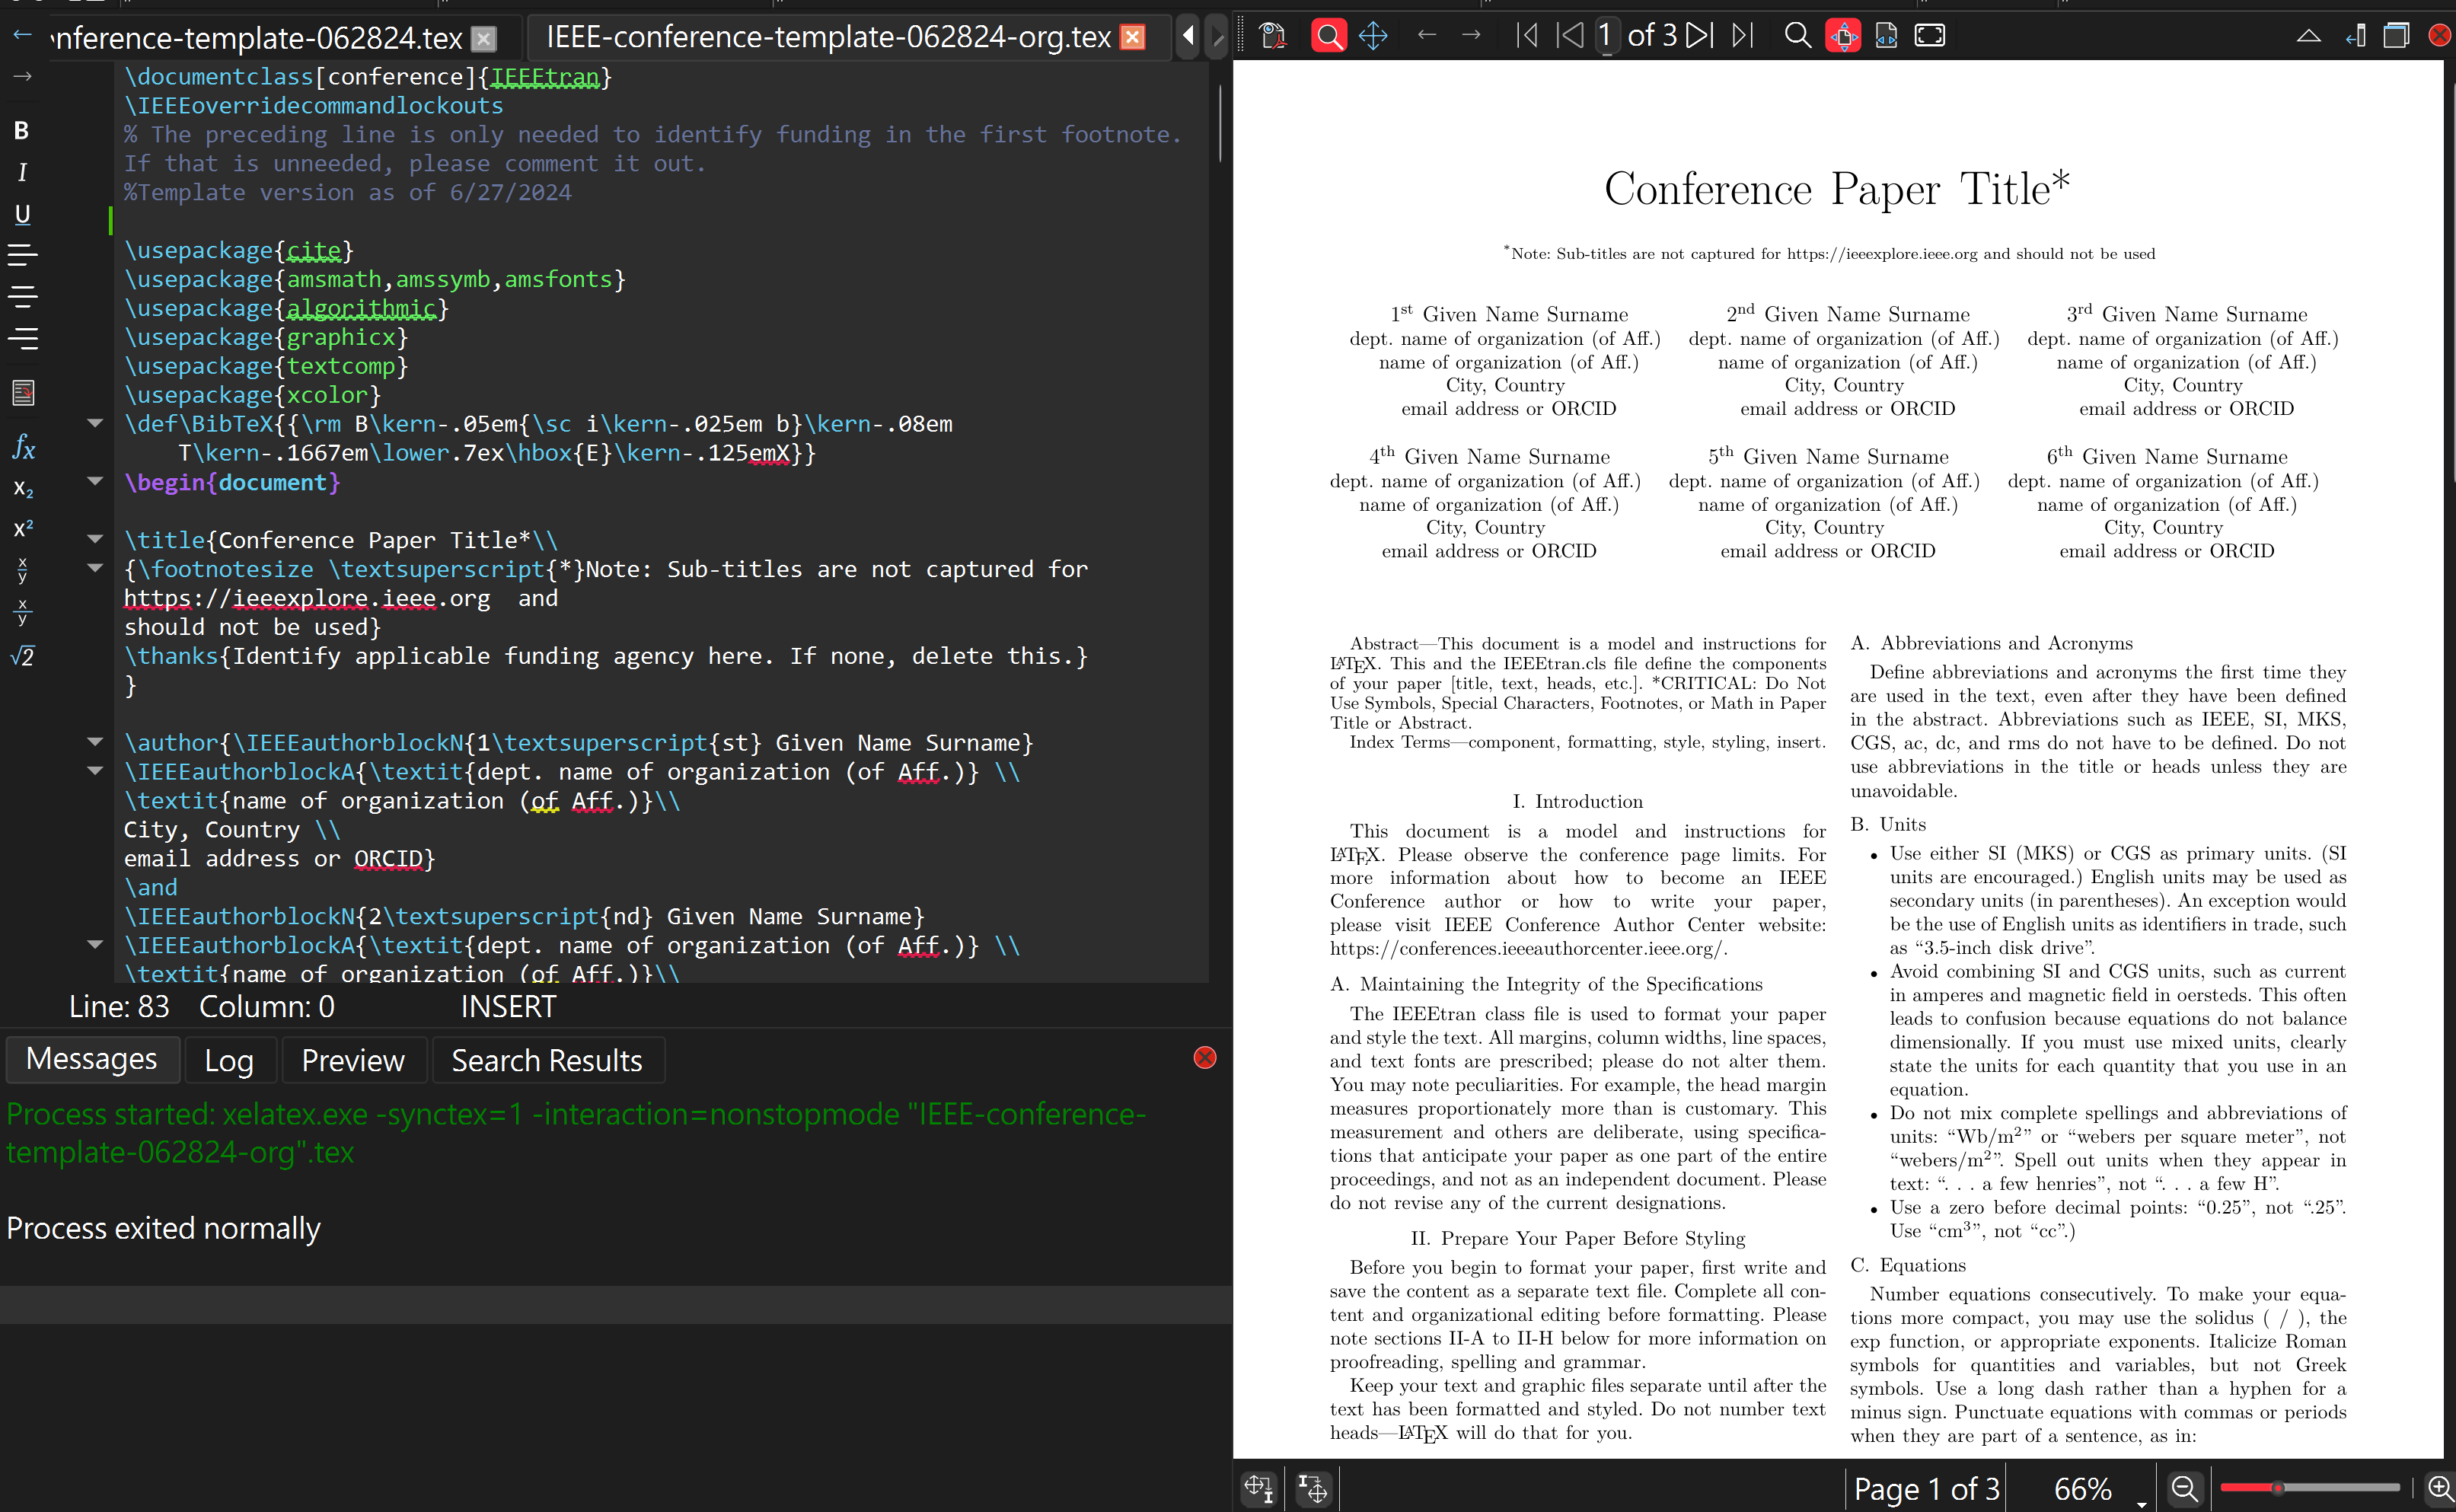Apply underline with the U icon
Screen dimensions: 2456x1512
coord(22,214)
